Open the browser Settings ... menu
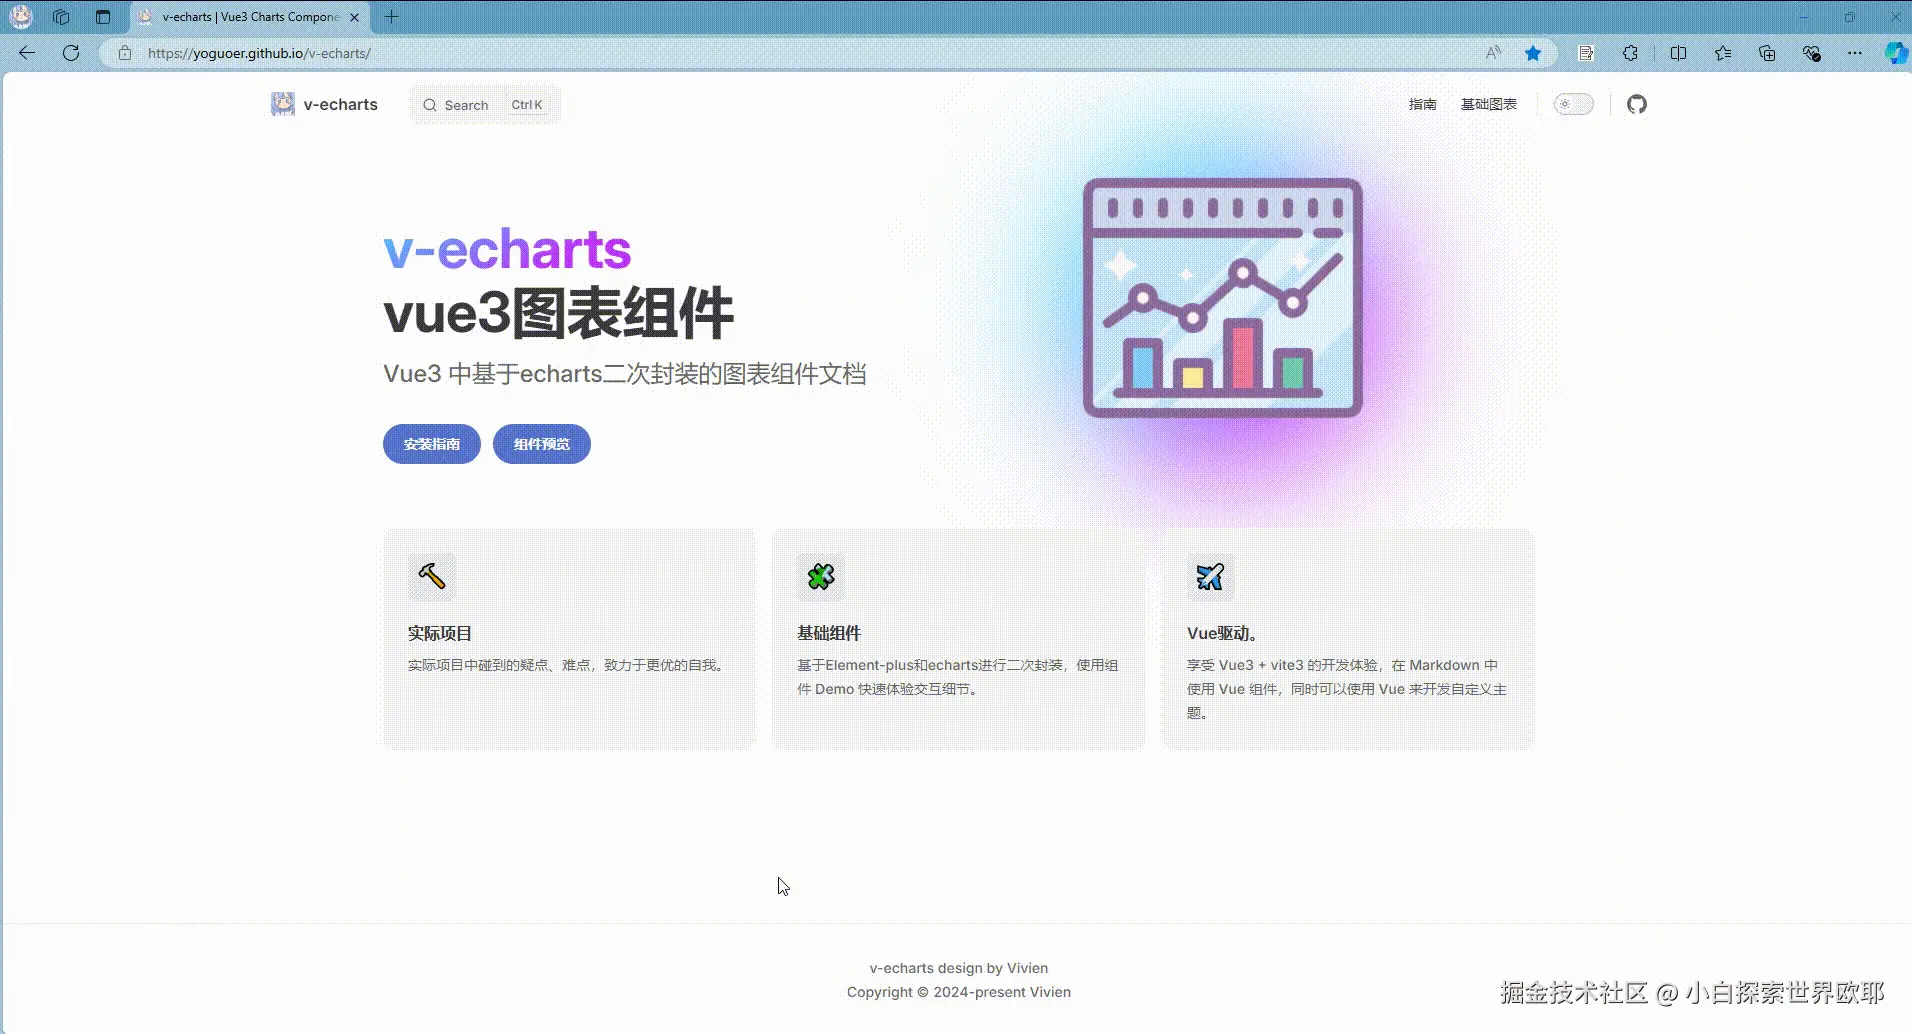This screenshot has height=1034, width=1912. pyautogui.click(x=1854, y=53)
